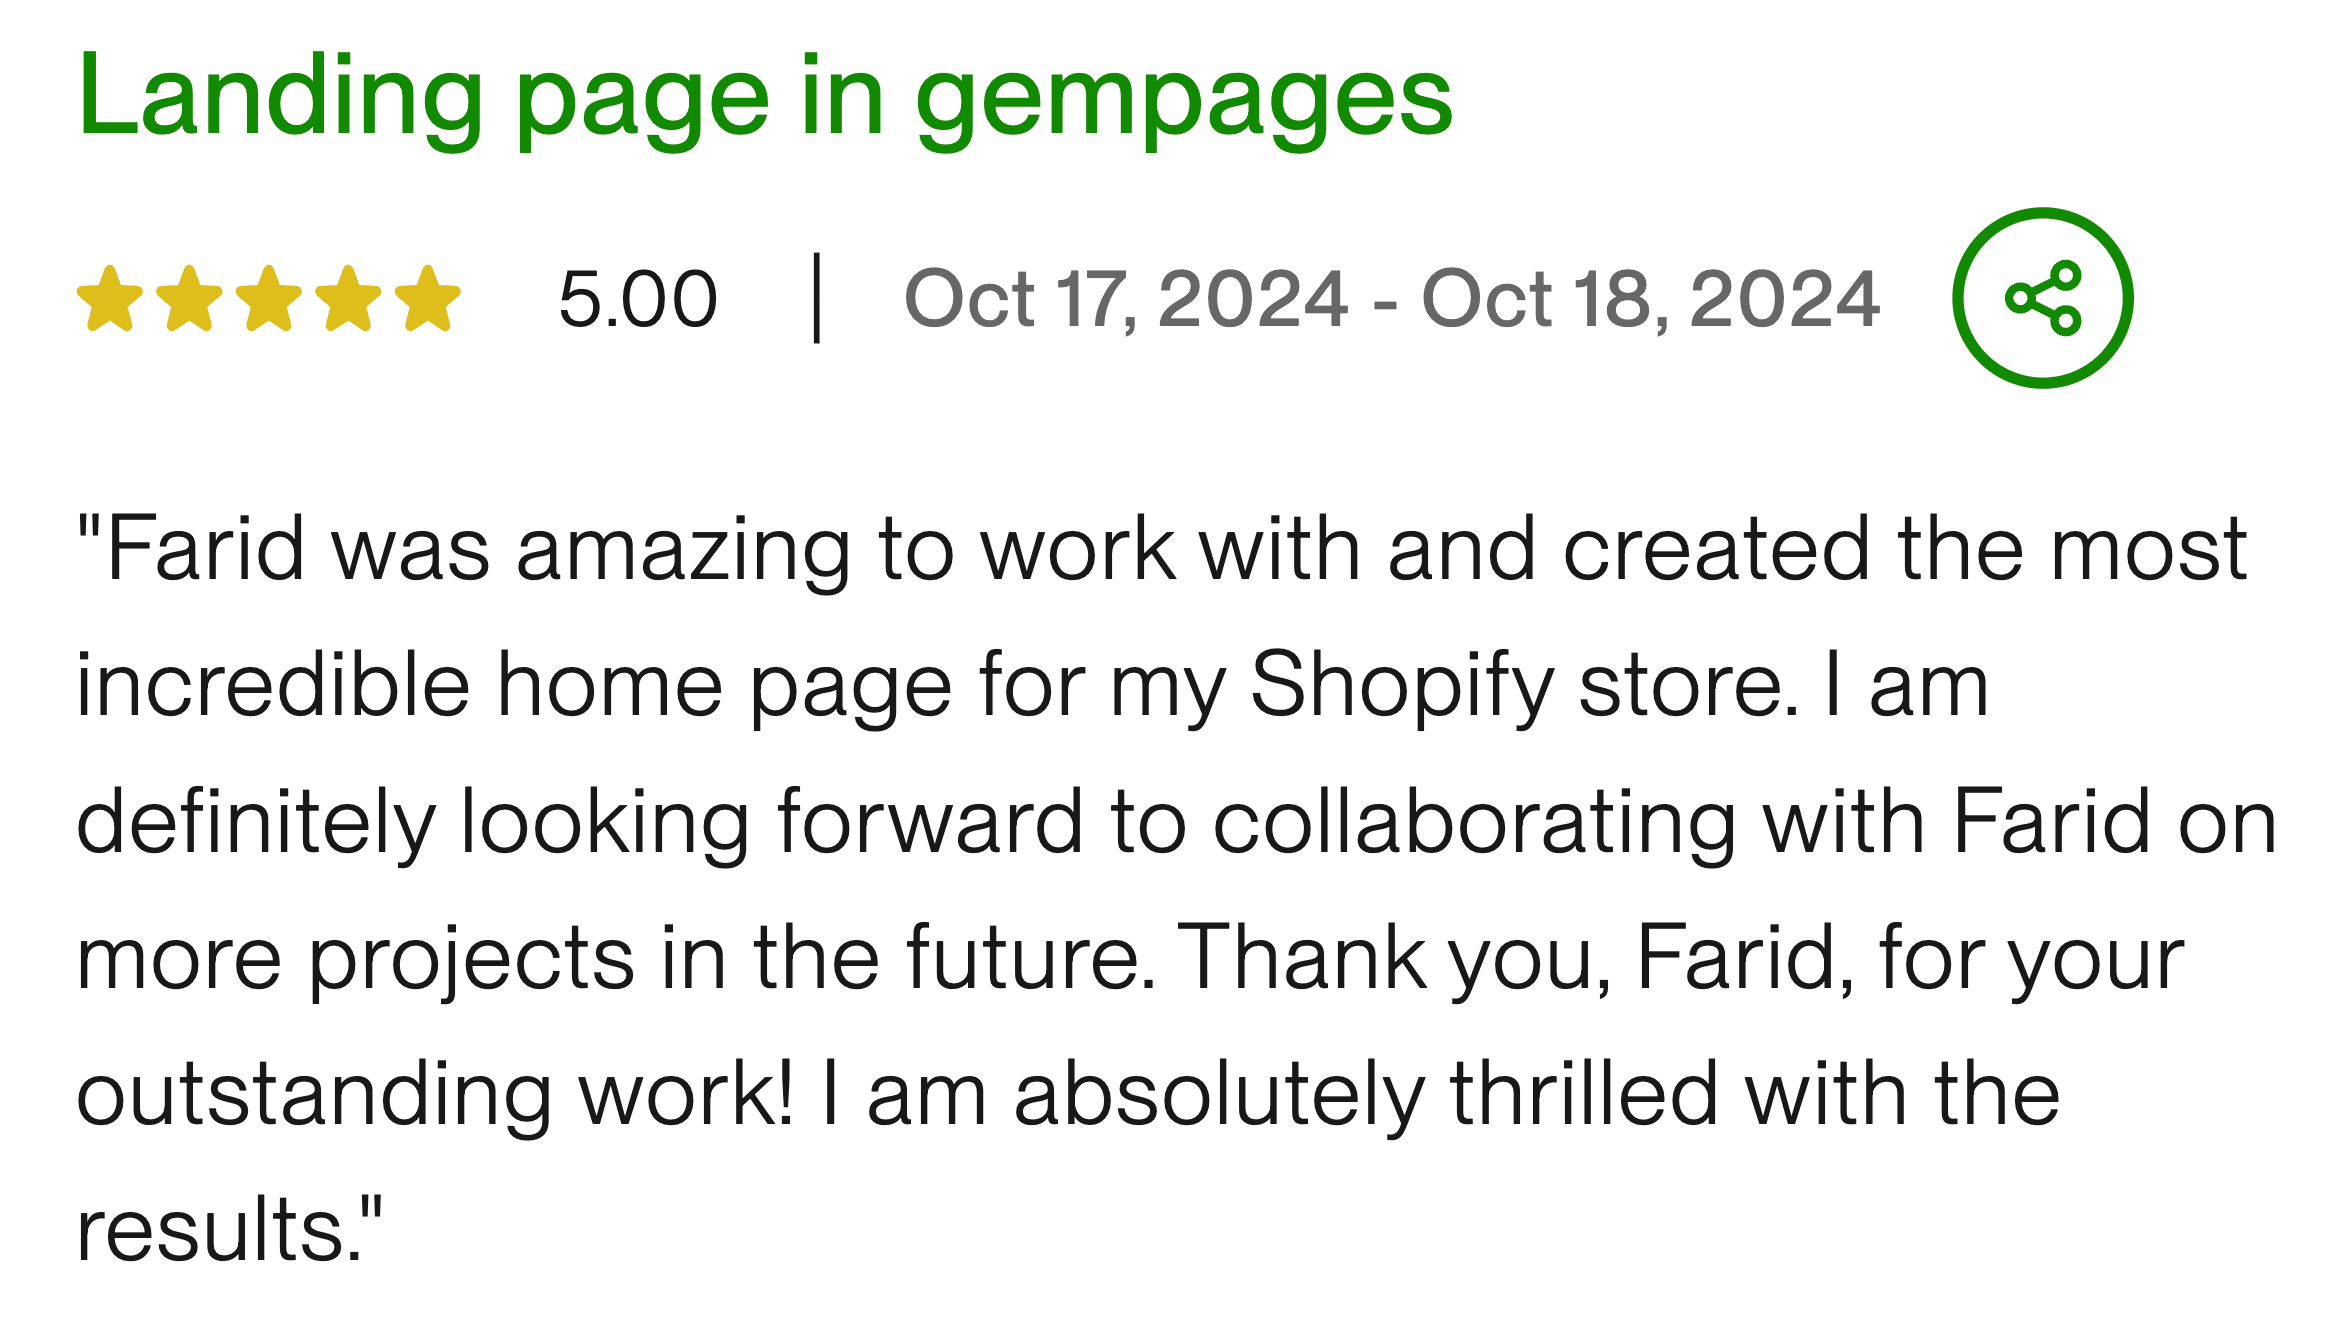Click the 5.00 rating score
The image size is (2346, 1318).
point(638,299)
